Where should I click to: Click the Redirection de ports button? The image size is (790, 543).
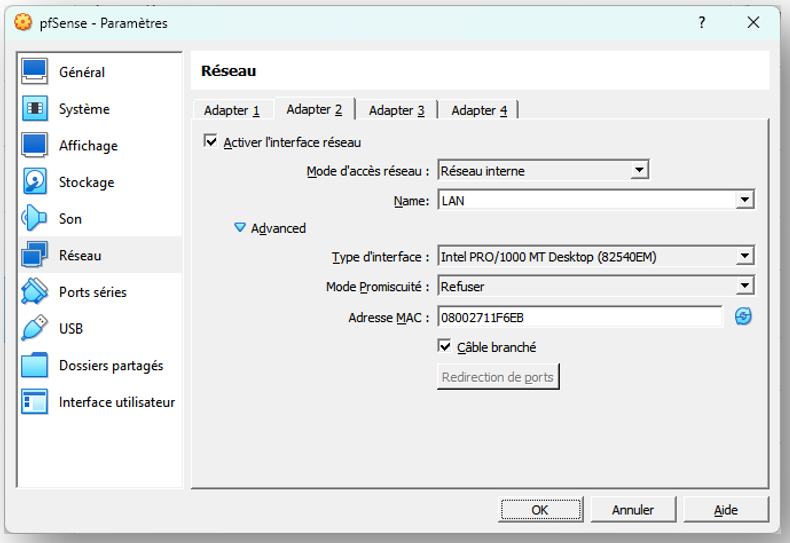tap(498, 377)
